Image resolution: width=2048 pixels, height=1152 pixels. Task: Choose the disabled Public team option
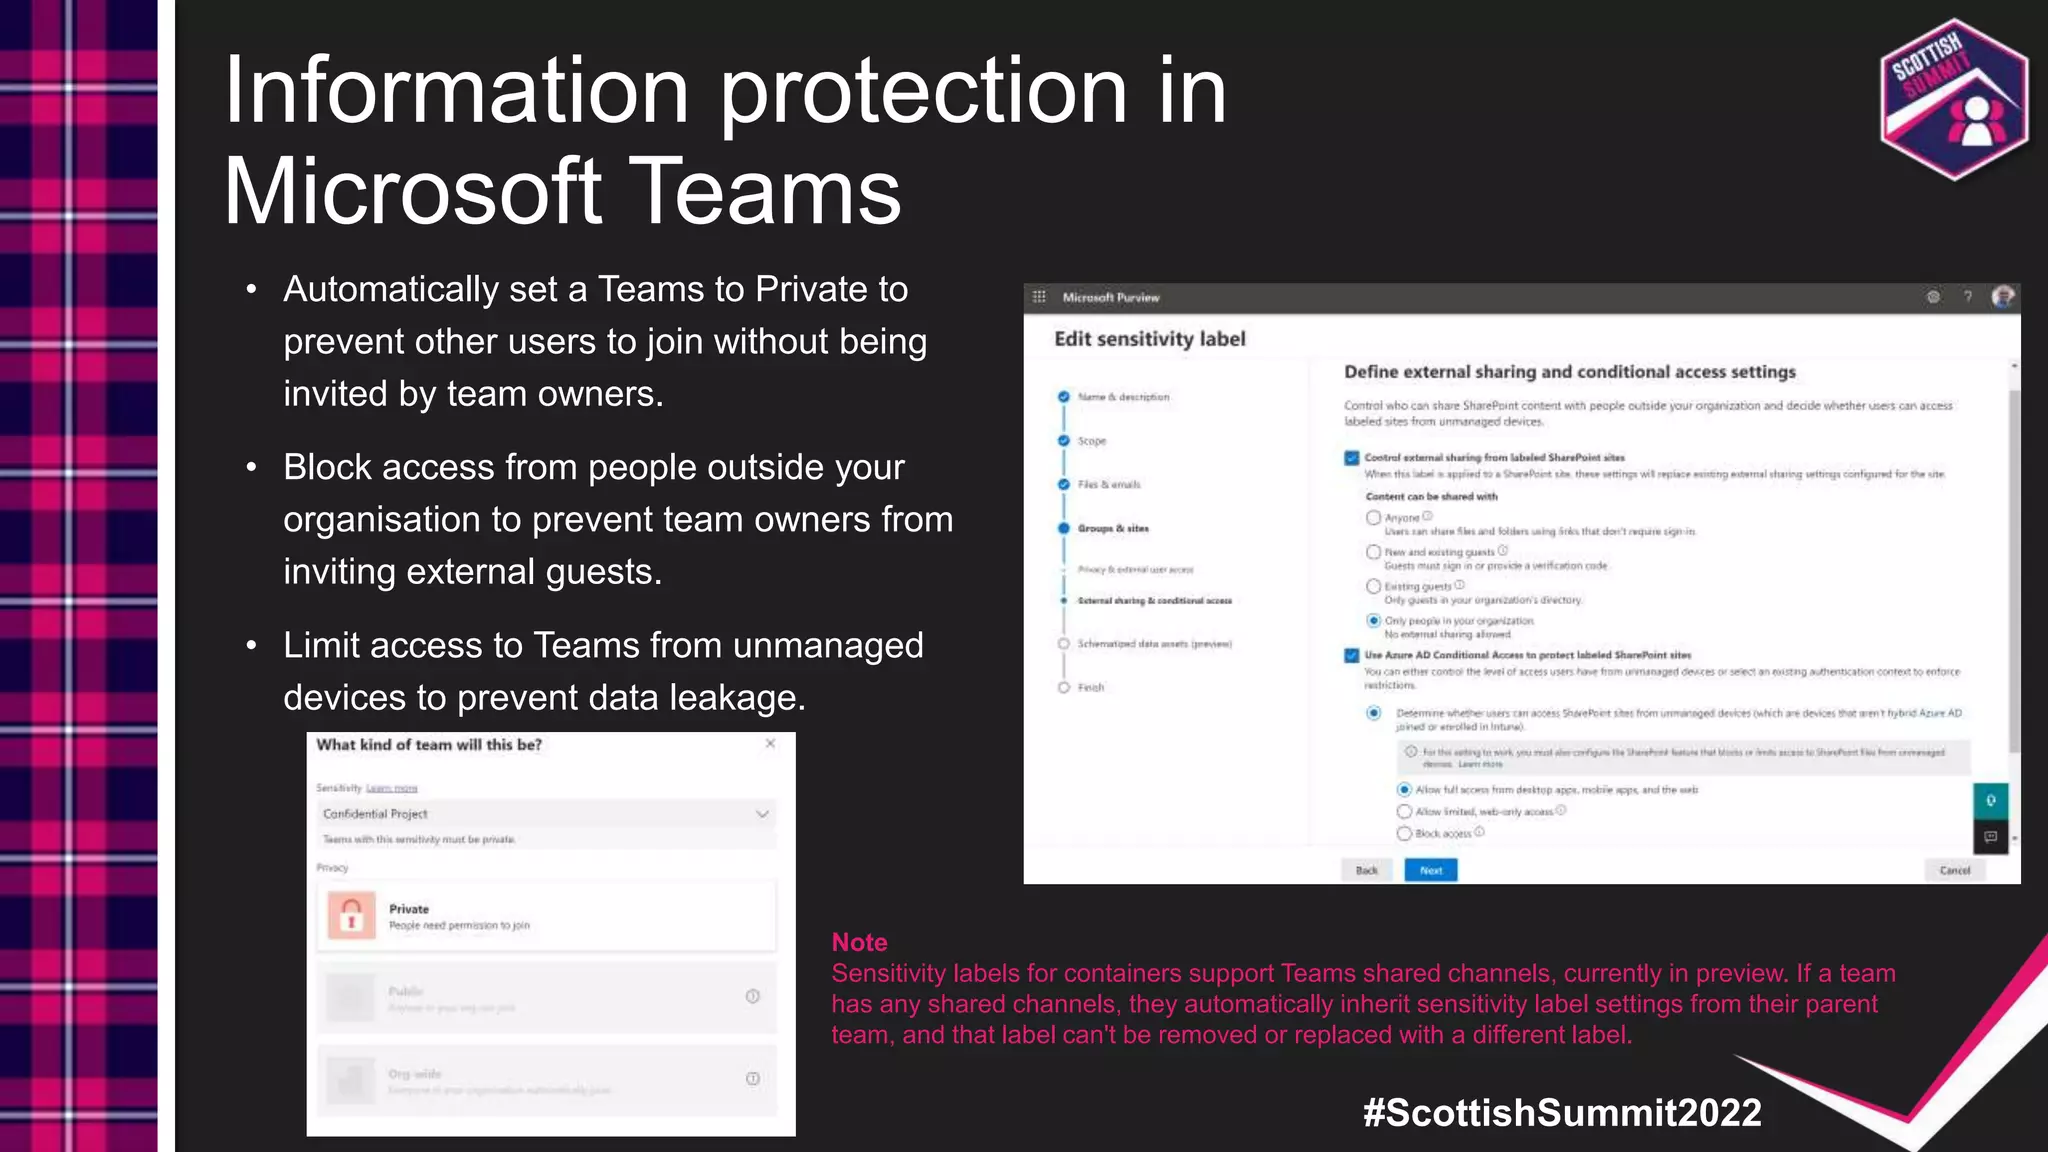(547, 997)
